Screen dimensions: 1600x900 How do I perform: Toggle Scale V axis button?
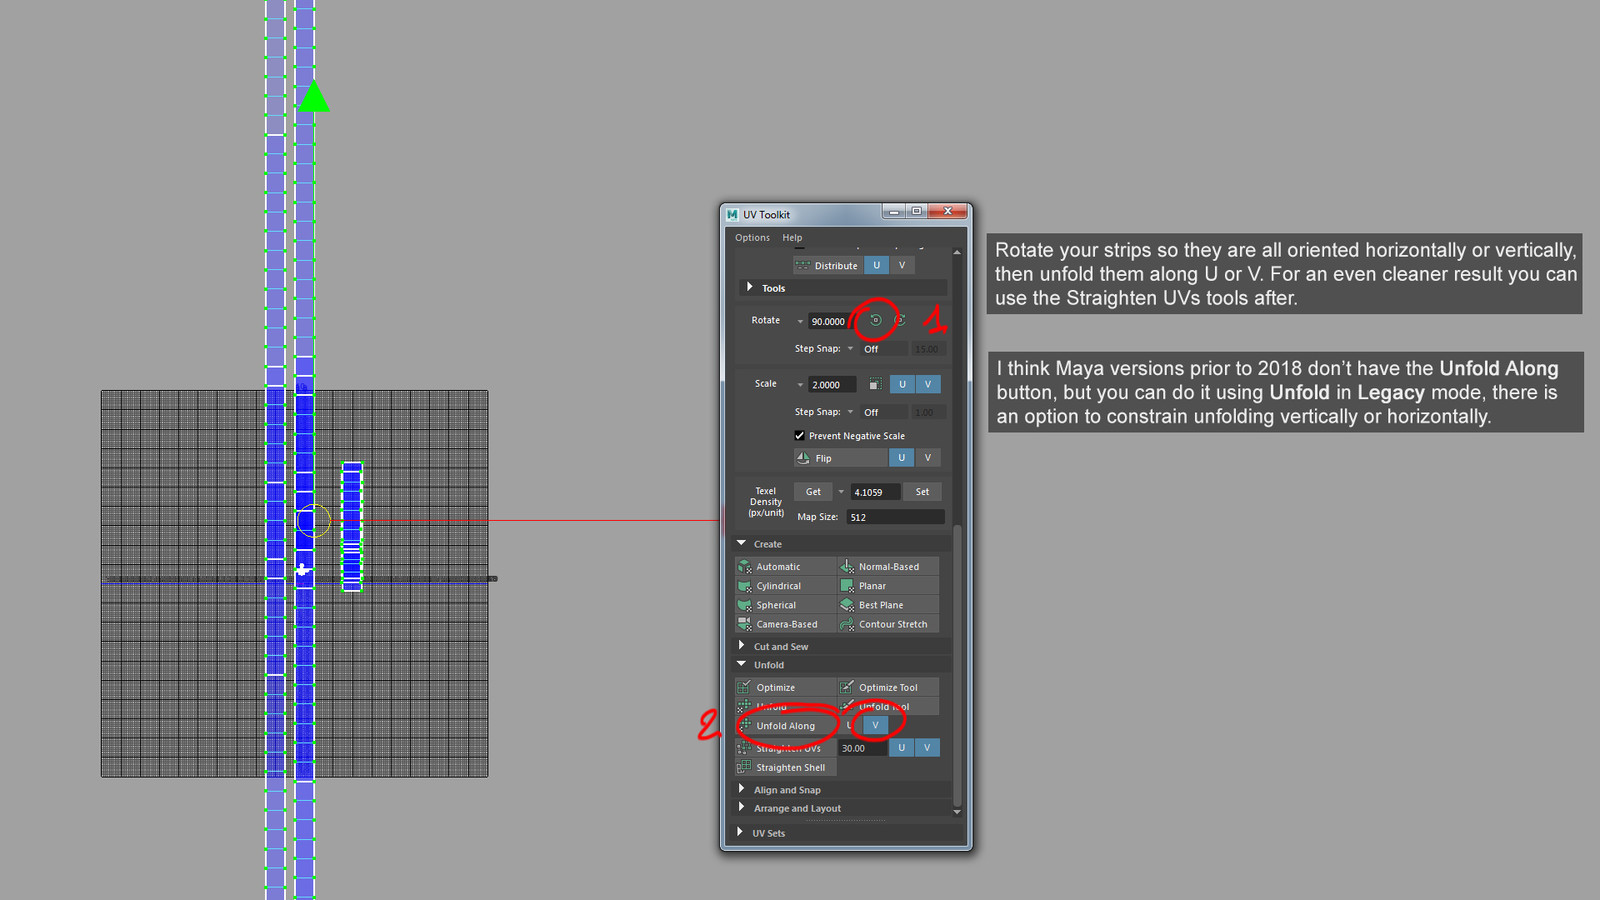[x=928, y=384]
